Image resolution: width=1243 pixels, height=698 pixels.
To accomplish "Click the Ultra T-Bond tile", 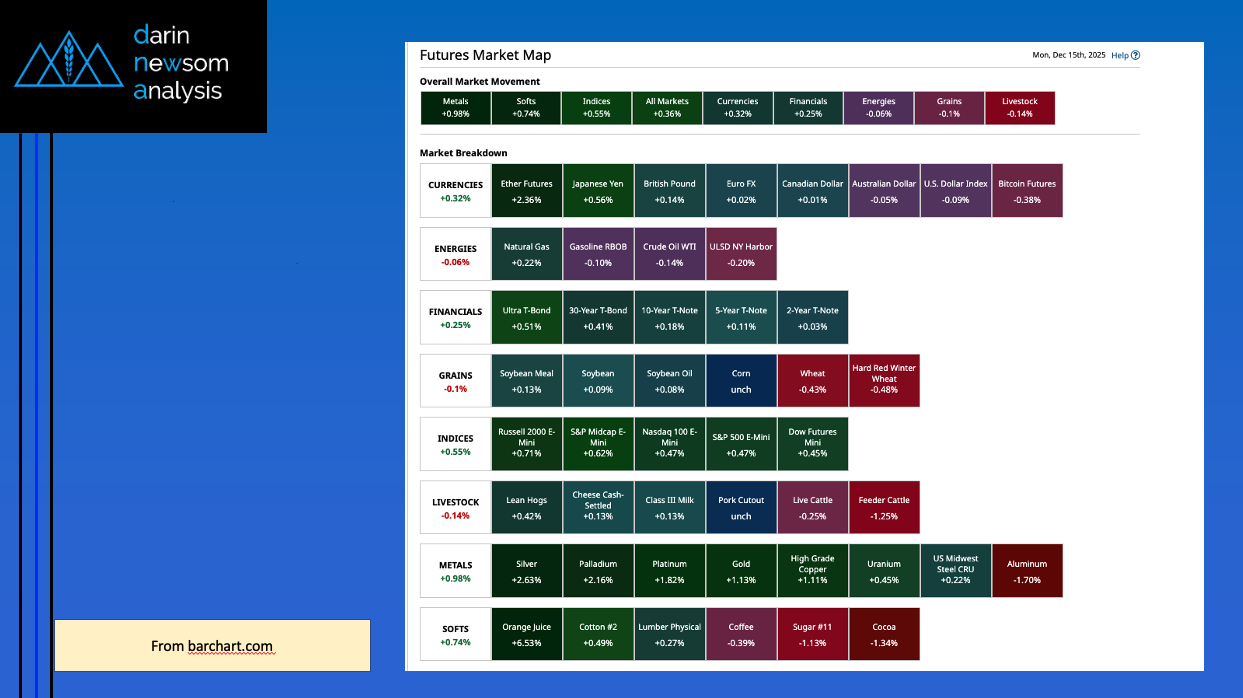I will click(526, 317).
